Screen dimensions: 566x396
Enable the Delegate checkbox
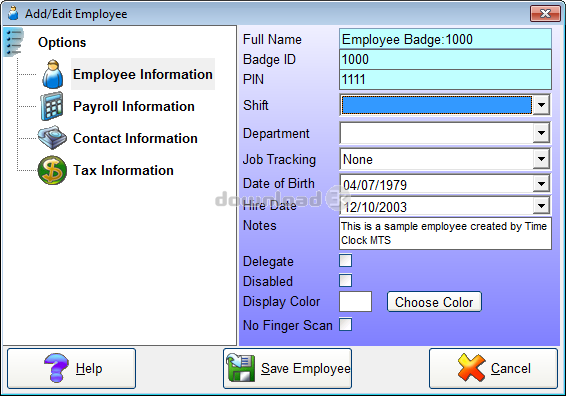345,261
